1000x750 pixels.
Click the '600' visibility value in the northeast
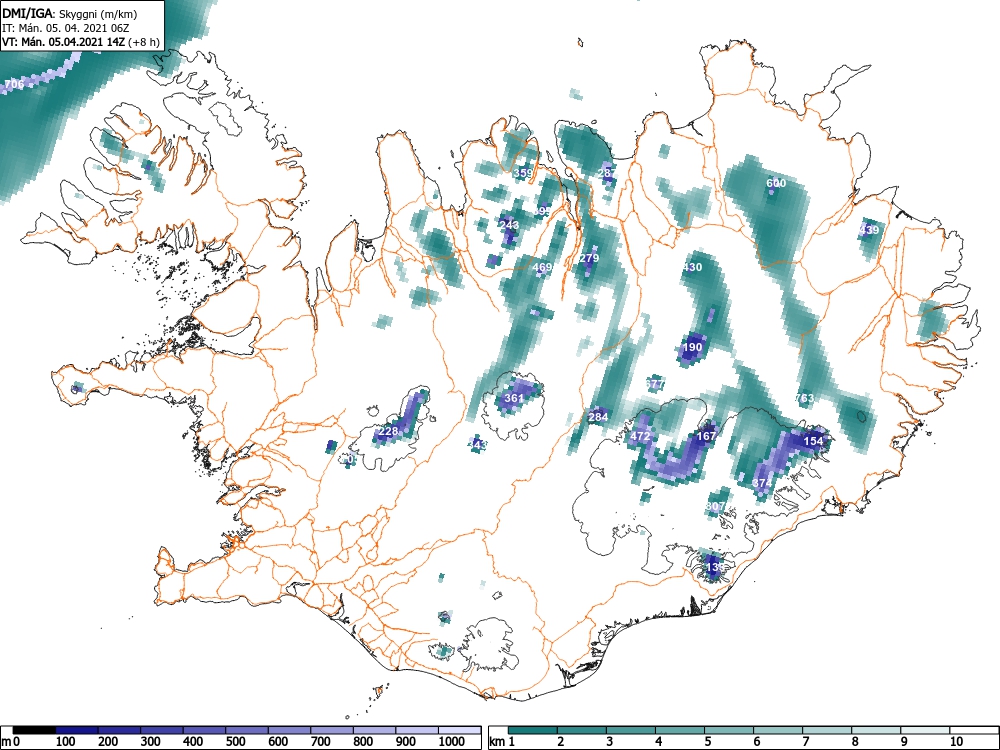click(x=776, y=183)
